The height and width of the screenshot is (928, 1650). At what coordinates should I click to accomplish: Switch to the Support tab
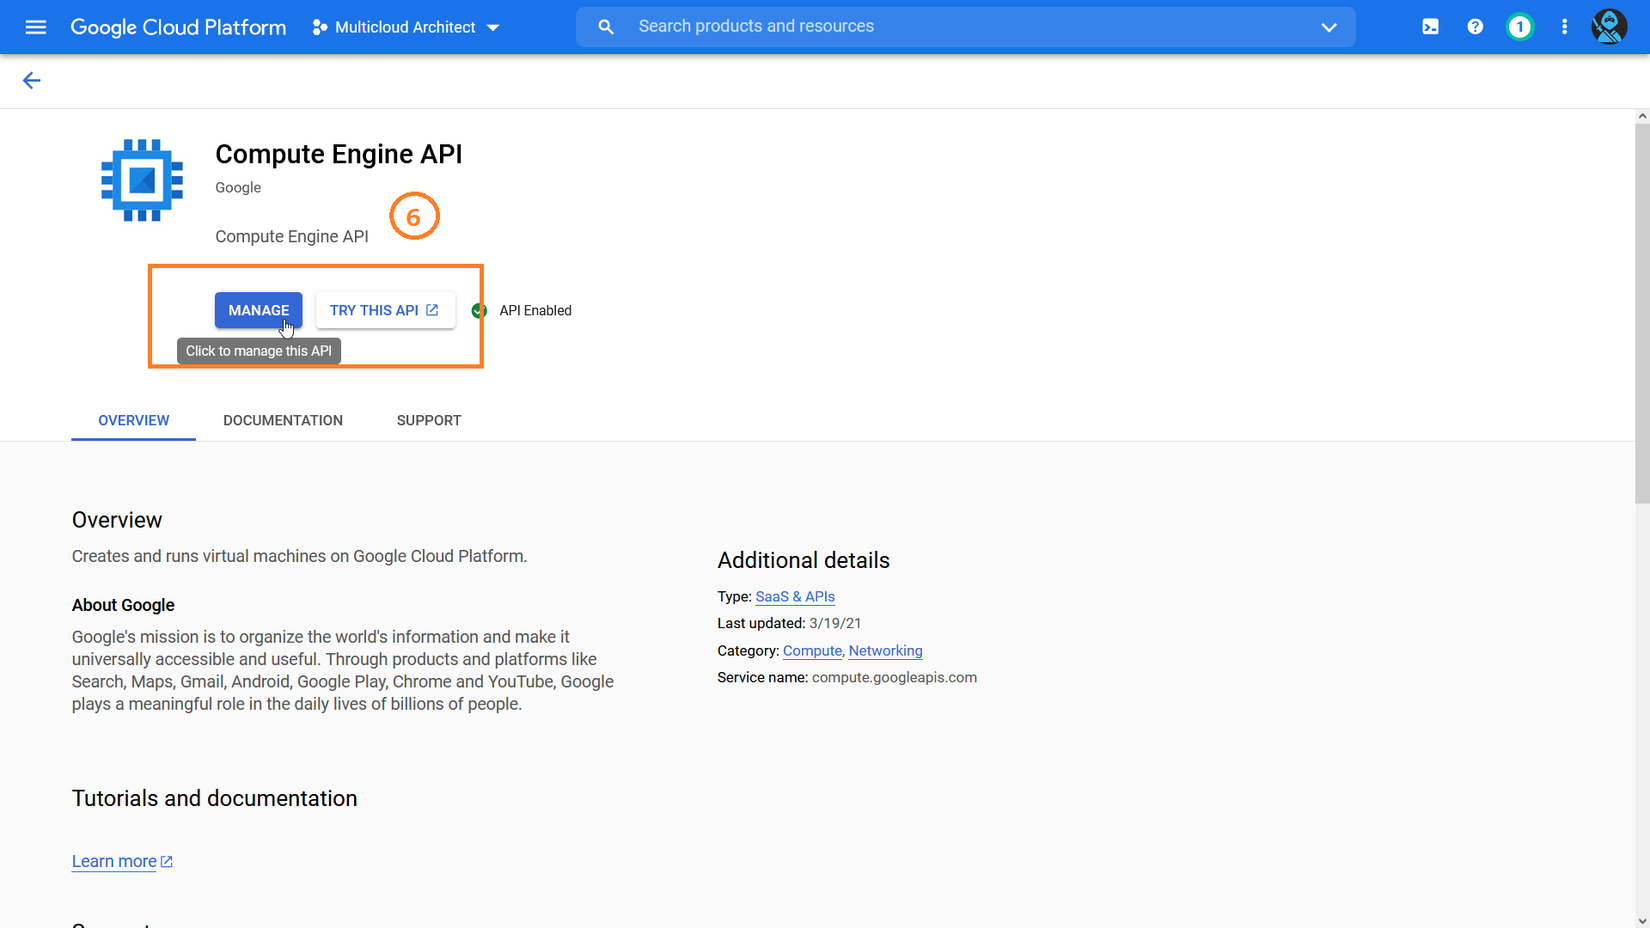pos(428,420)
